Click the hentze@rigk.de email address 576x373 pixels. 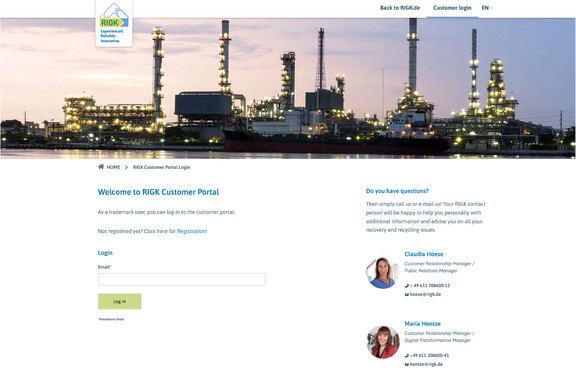point(426,364)
